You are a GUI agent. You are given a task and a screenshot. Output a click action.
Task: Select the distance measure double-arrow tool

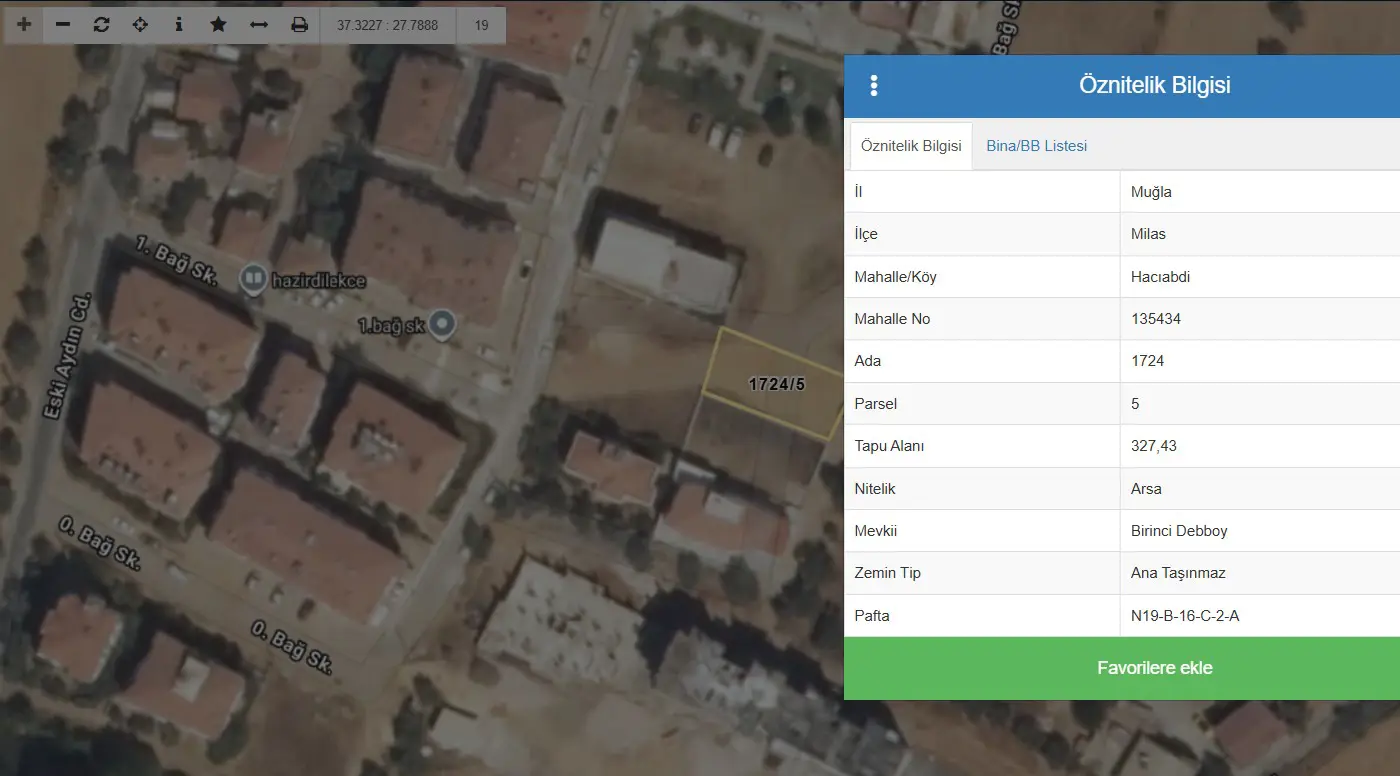tap(259, 25)
